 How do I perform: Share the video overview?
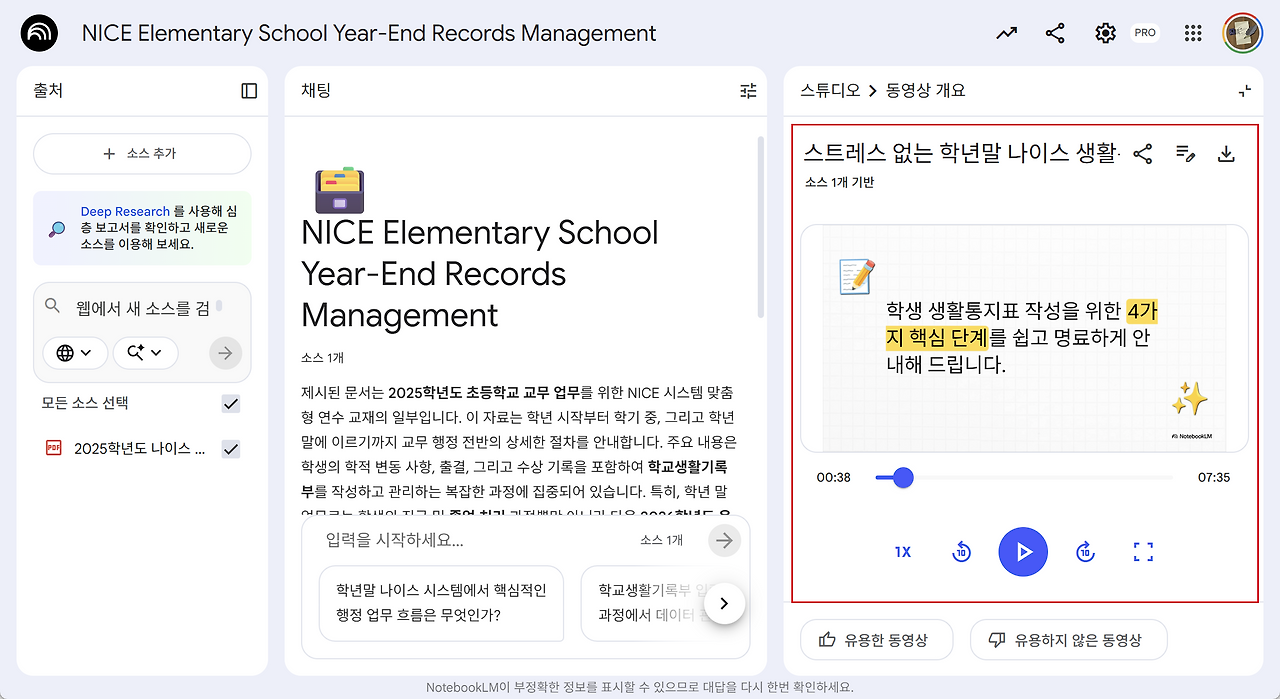1143,154
